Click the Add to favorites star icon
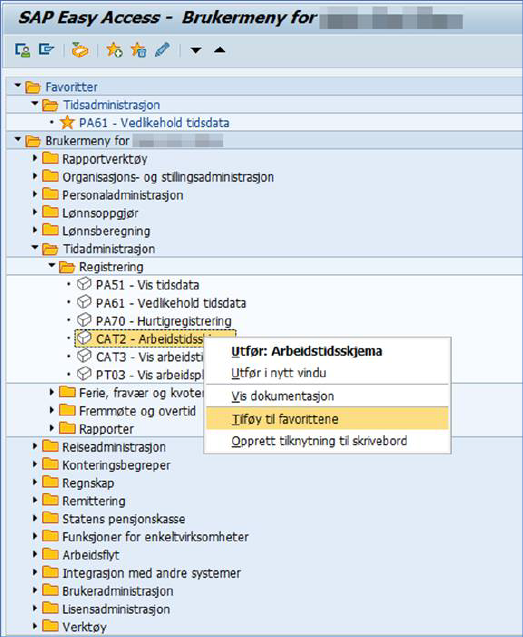The image size is (523, 637). 114,50
